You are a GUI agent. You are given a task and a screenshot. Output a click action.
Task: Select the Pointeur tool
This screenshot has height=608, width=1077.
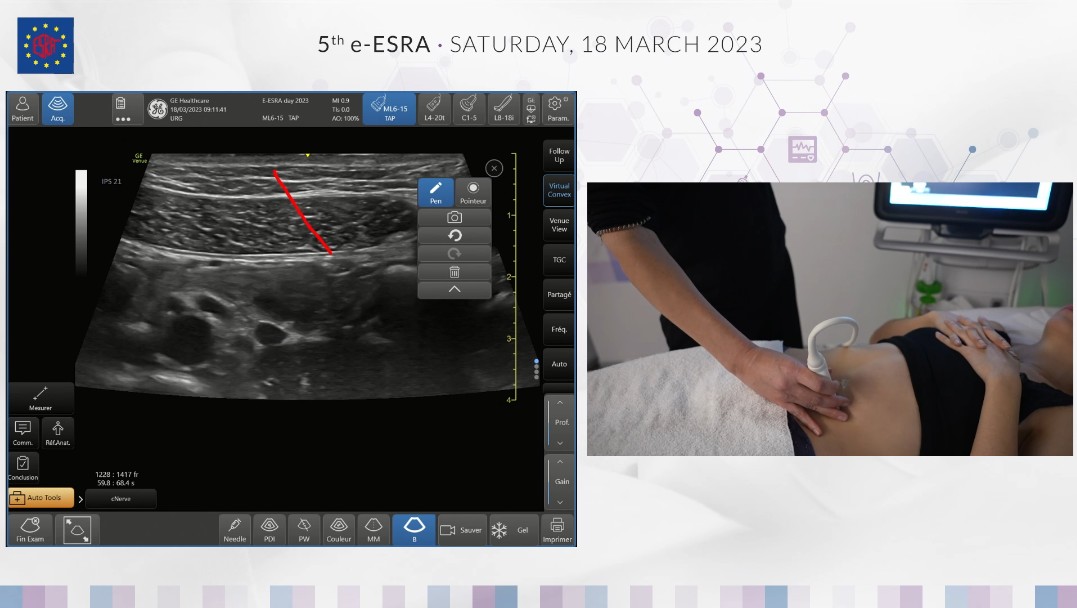[x=473, y=192]
